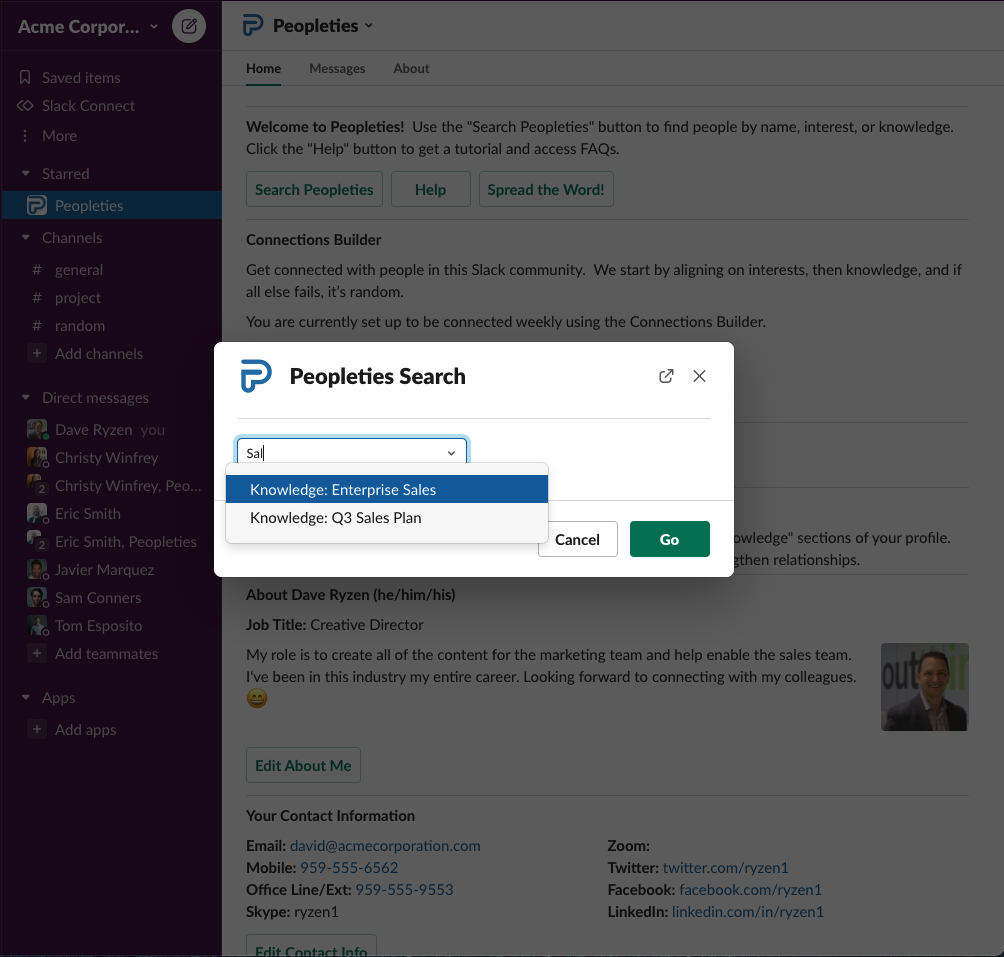Open the twitter.com/ryzen1 link
Image resolution: width=1004 pixels, height=957 pixels.
725,867
